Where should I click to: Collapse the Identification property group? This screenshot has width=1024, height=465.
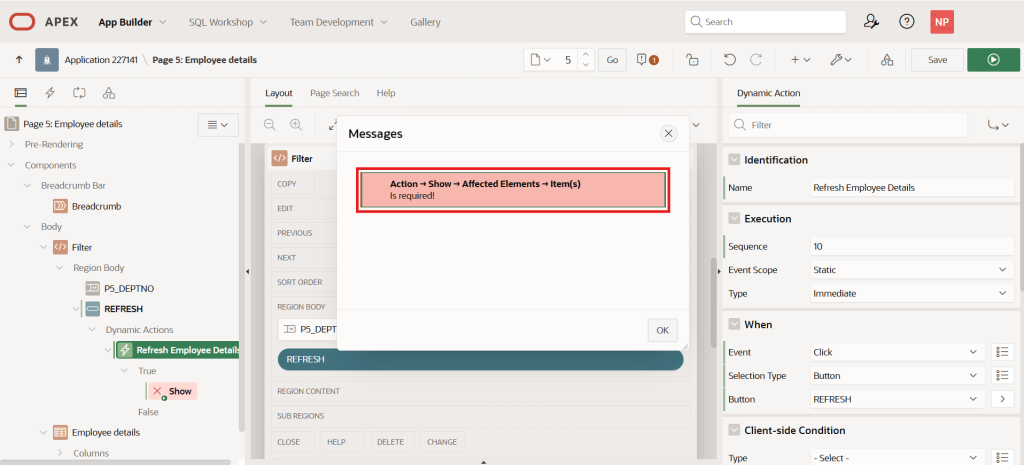click(734, 160)
